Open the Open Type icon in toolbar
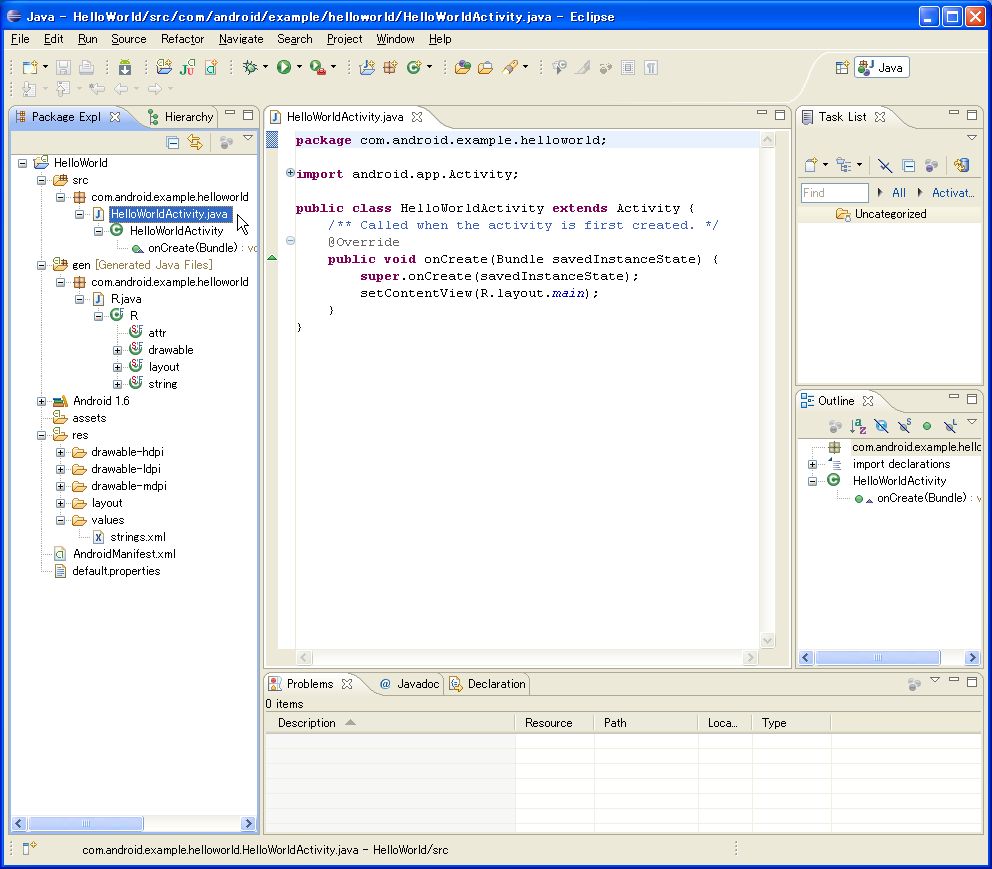The width and height of the screenshot is (992, 869). point(462,67)
